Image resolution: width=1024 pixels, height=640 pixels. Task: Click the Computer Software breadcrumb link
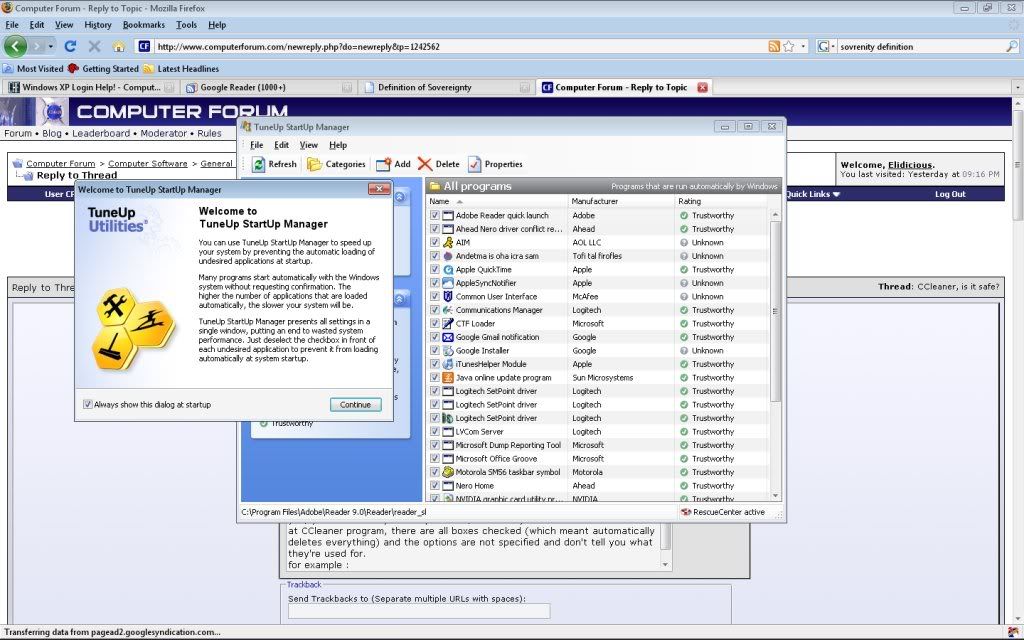[x=148, y=163]
